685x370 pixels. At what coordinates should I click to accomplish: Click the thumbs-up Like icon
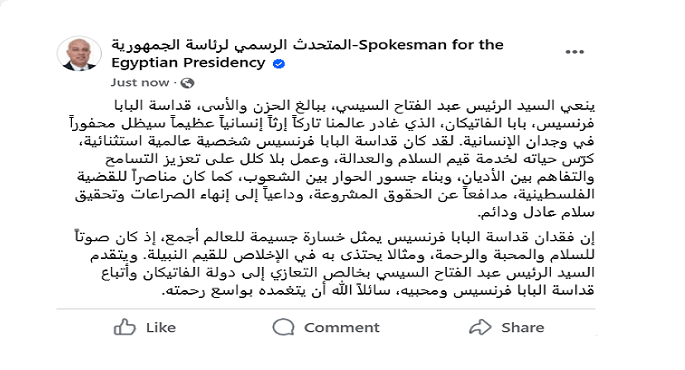click(x=125, y=327)
